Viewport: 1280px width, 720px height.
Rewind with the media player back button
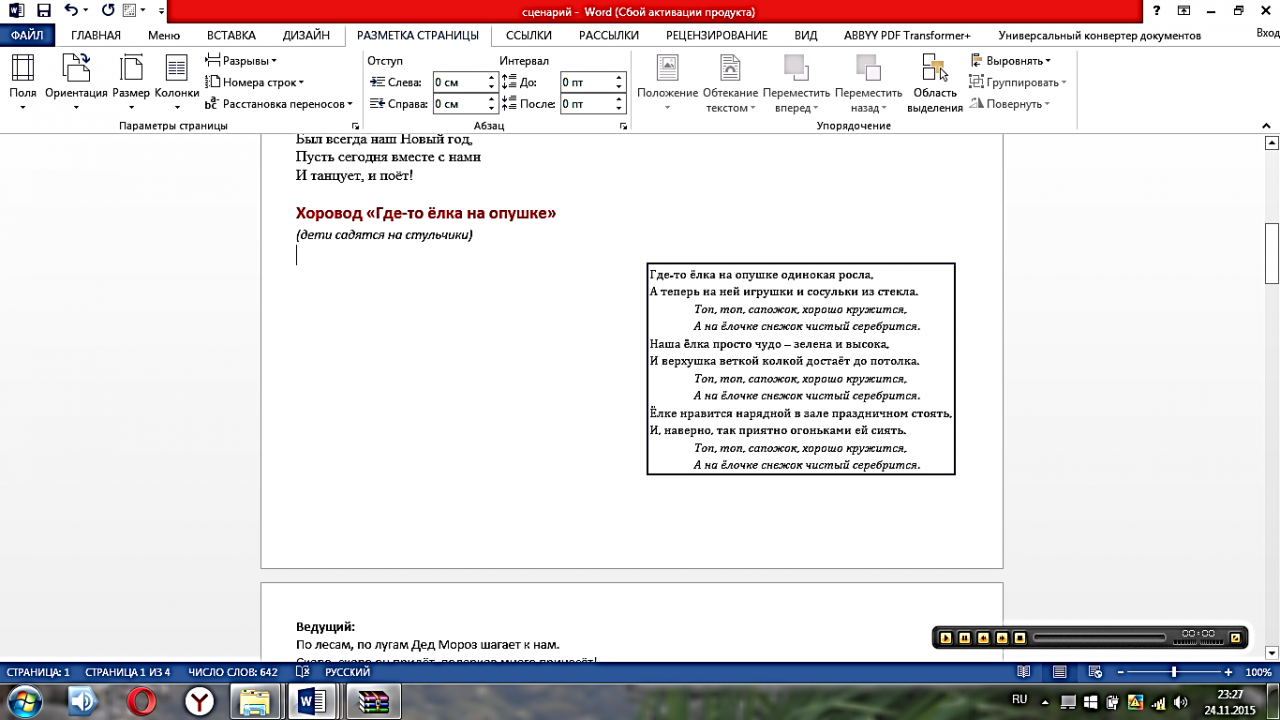point(983,637)
